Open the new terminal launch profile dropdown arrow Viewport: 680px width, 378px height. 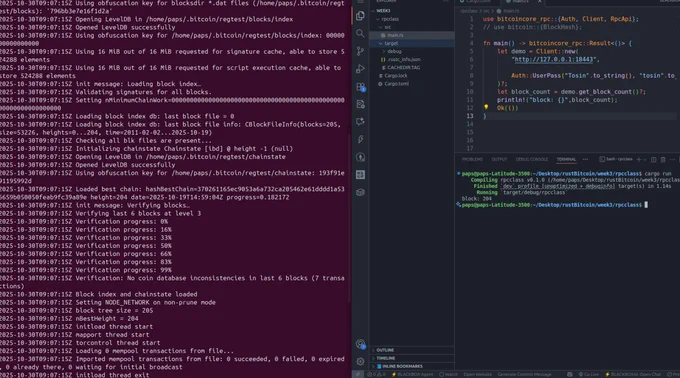[645, 160]
